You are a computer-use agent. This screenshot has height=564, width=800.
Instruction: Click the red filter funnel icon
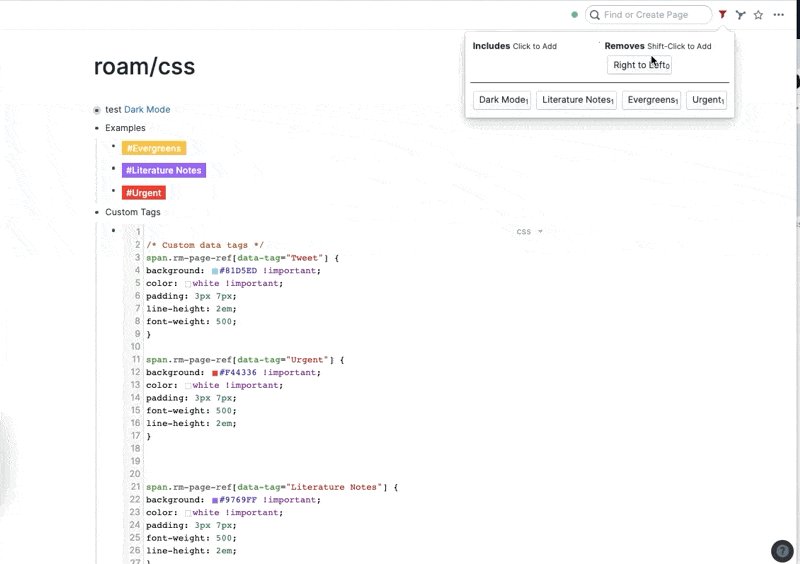722,15
